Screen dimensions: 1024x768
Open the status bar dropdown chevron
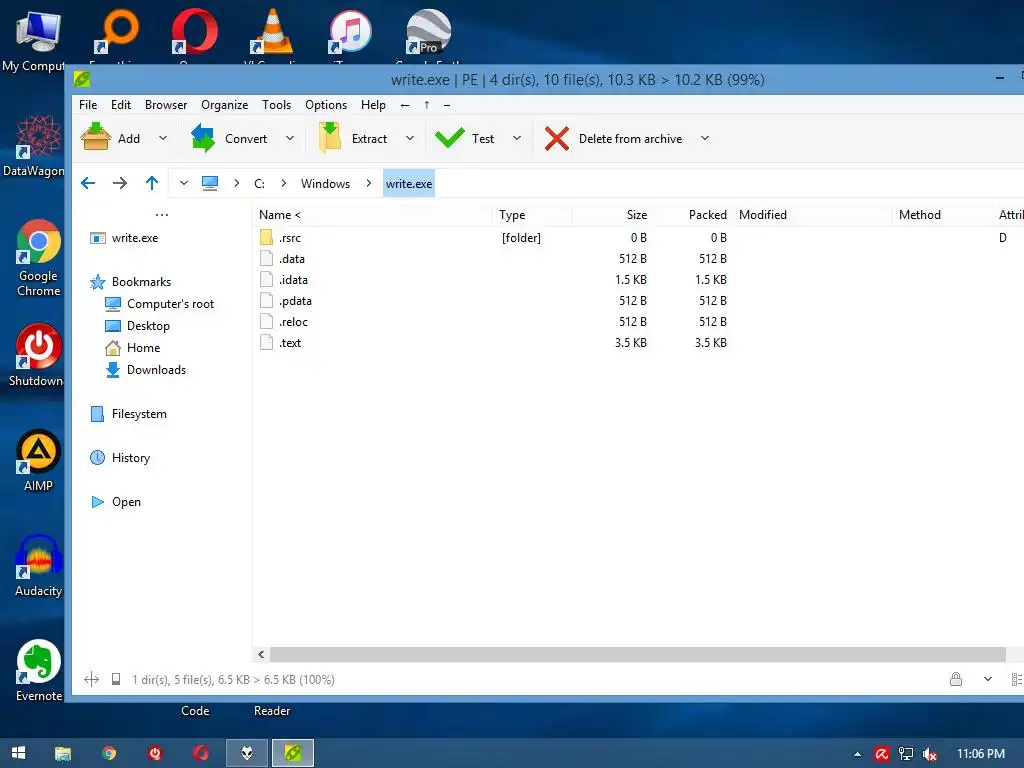[x=988, y=679]
